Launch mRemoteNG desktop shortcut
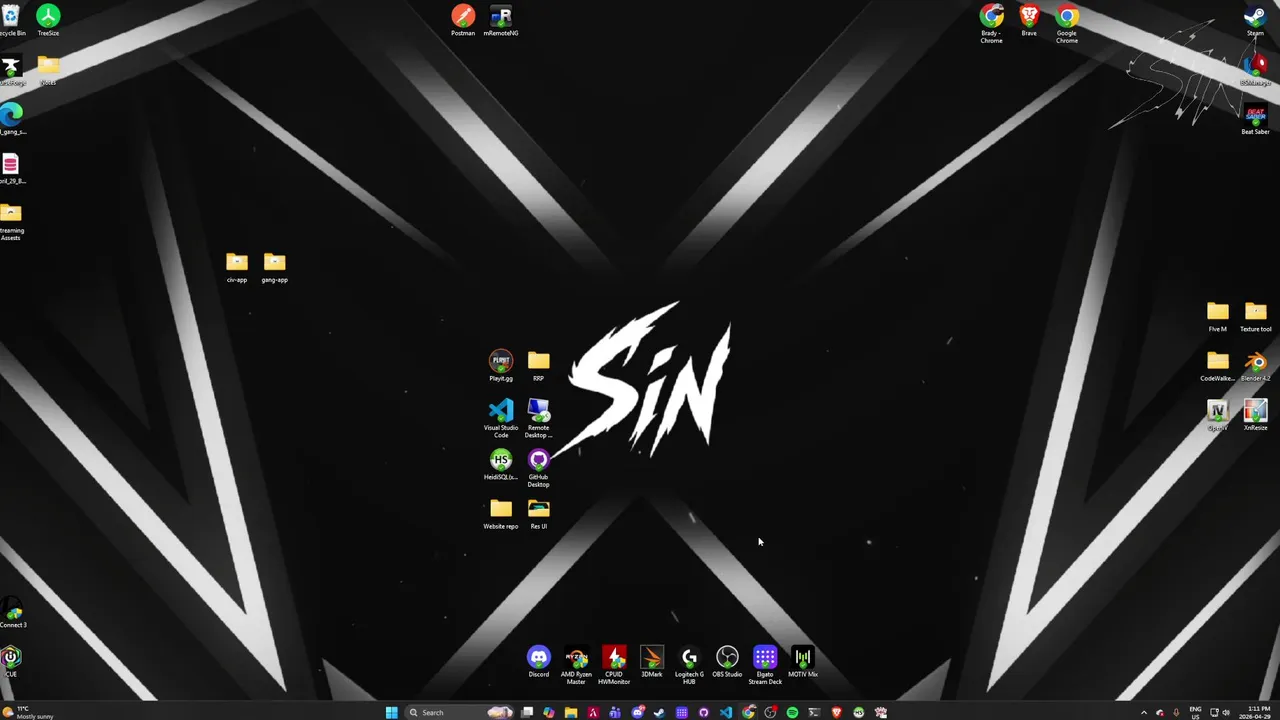Image resolution: width=1280 pixels, height=720 pixels. click(x=501, y=20)
